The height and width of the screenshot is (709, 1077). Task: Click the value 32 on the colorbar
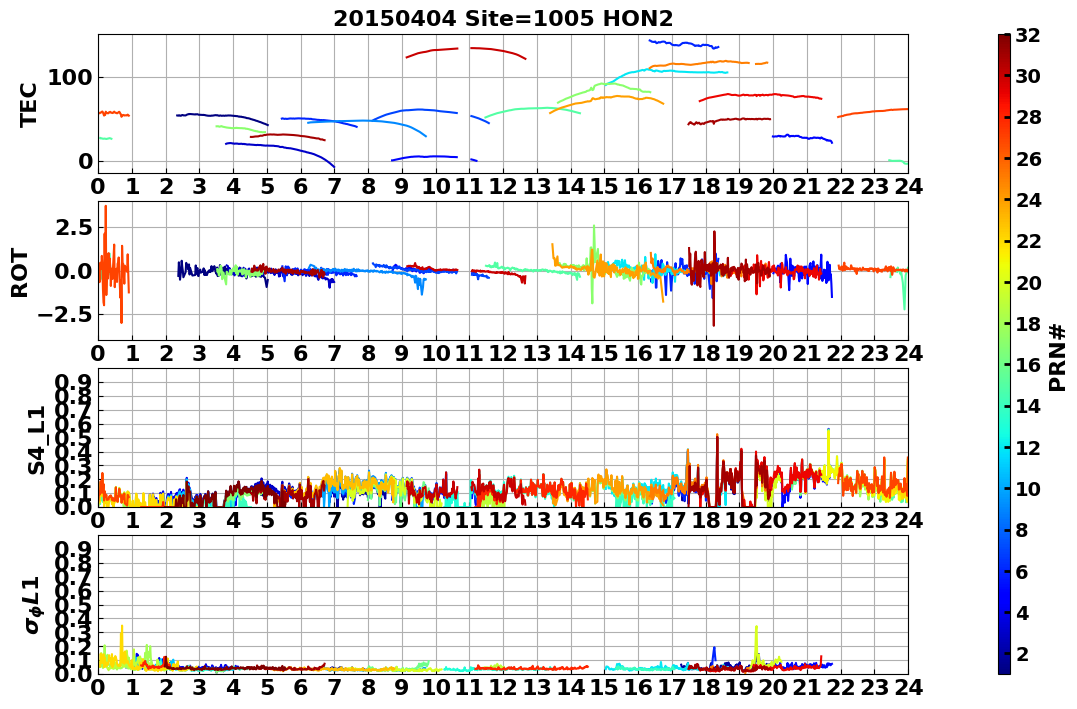(x=1028, y=36)
